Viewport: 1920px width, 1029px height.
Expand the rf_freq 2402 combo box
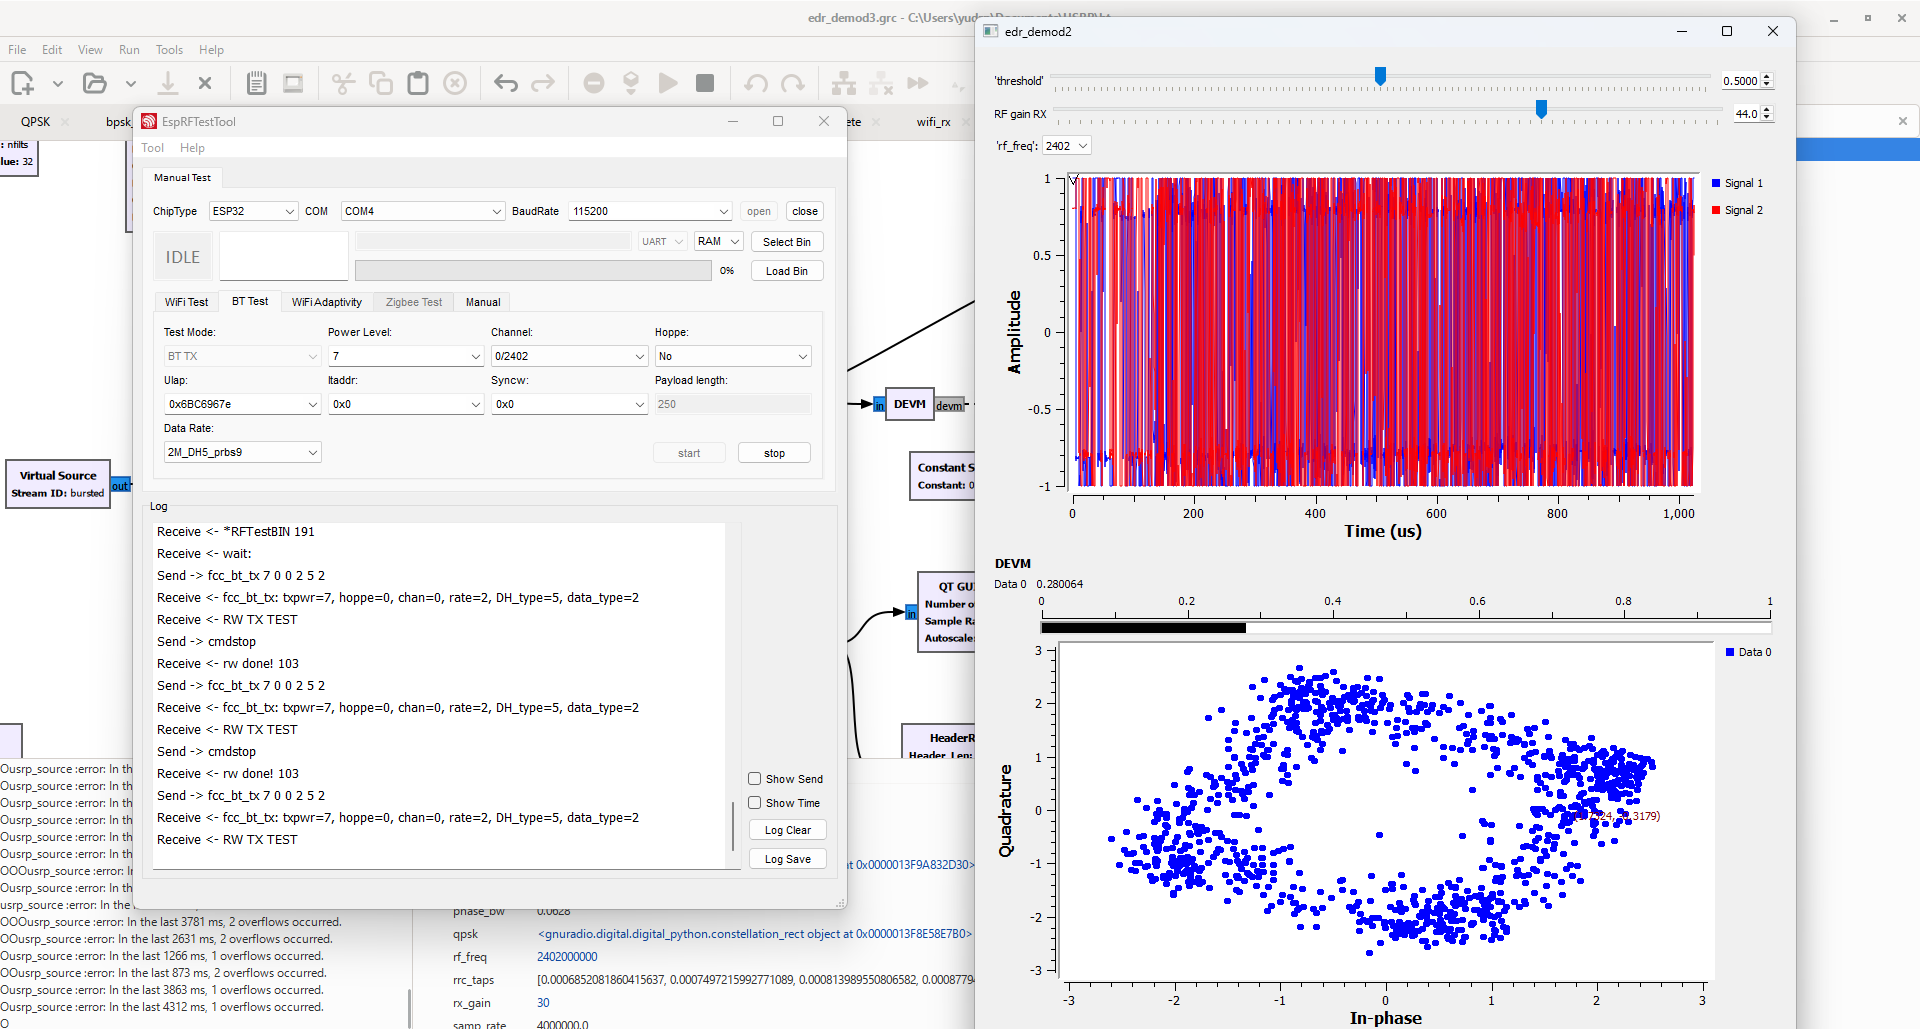[1066, 146]
